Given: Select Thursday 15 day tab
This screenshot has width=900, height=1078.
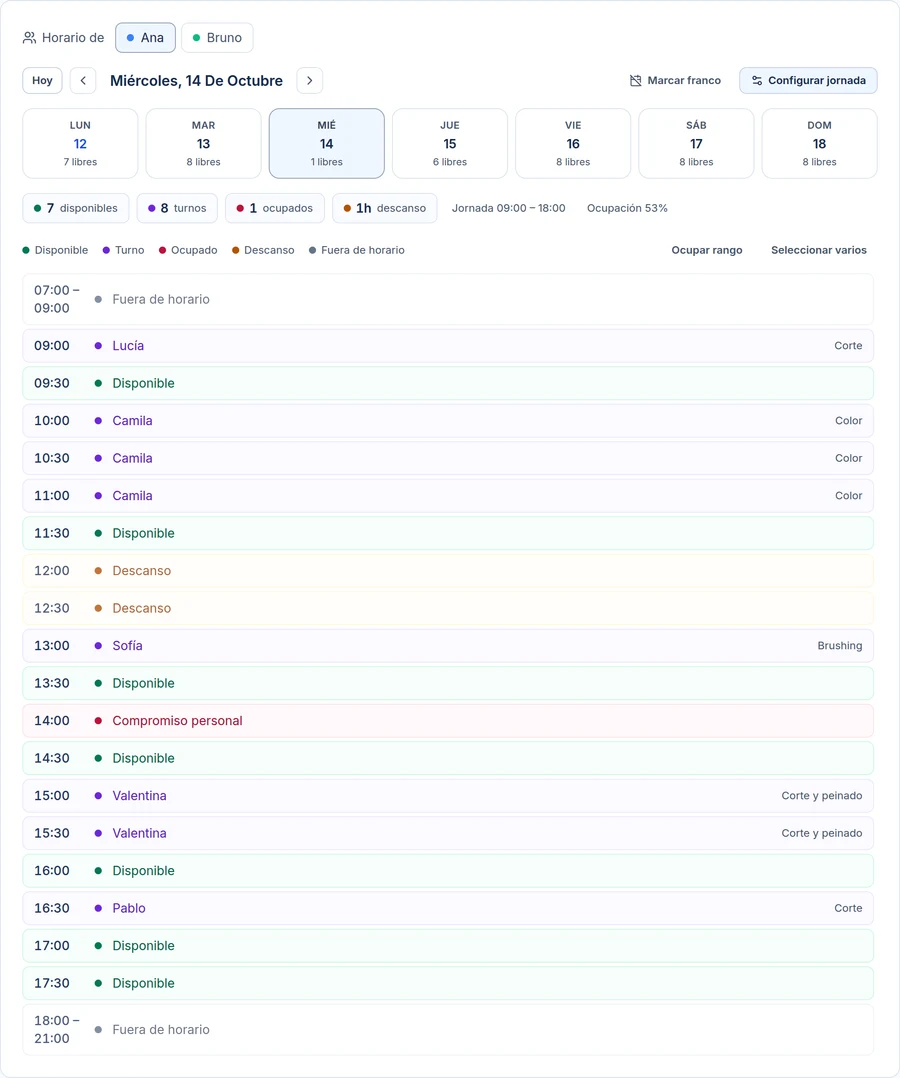Looking at the screenshot, I should tap(450, 143).
